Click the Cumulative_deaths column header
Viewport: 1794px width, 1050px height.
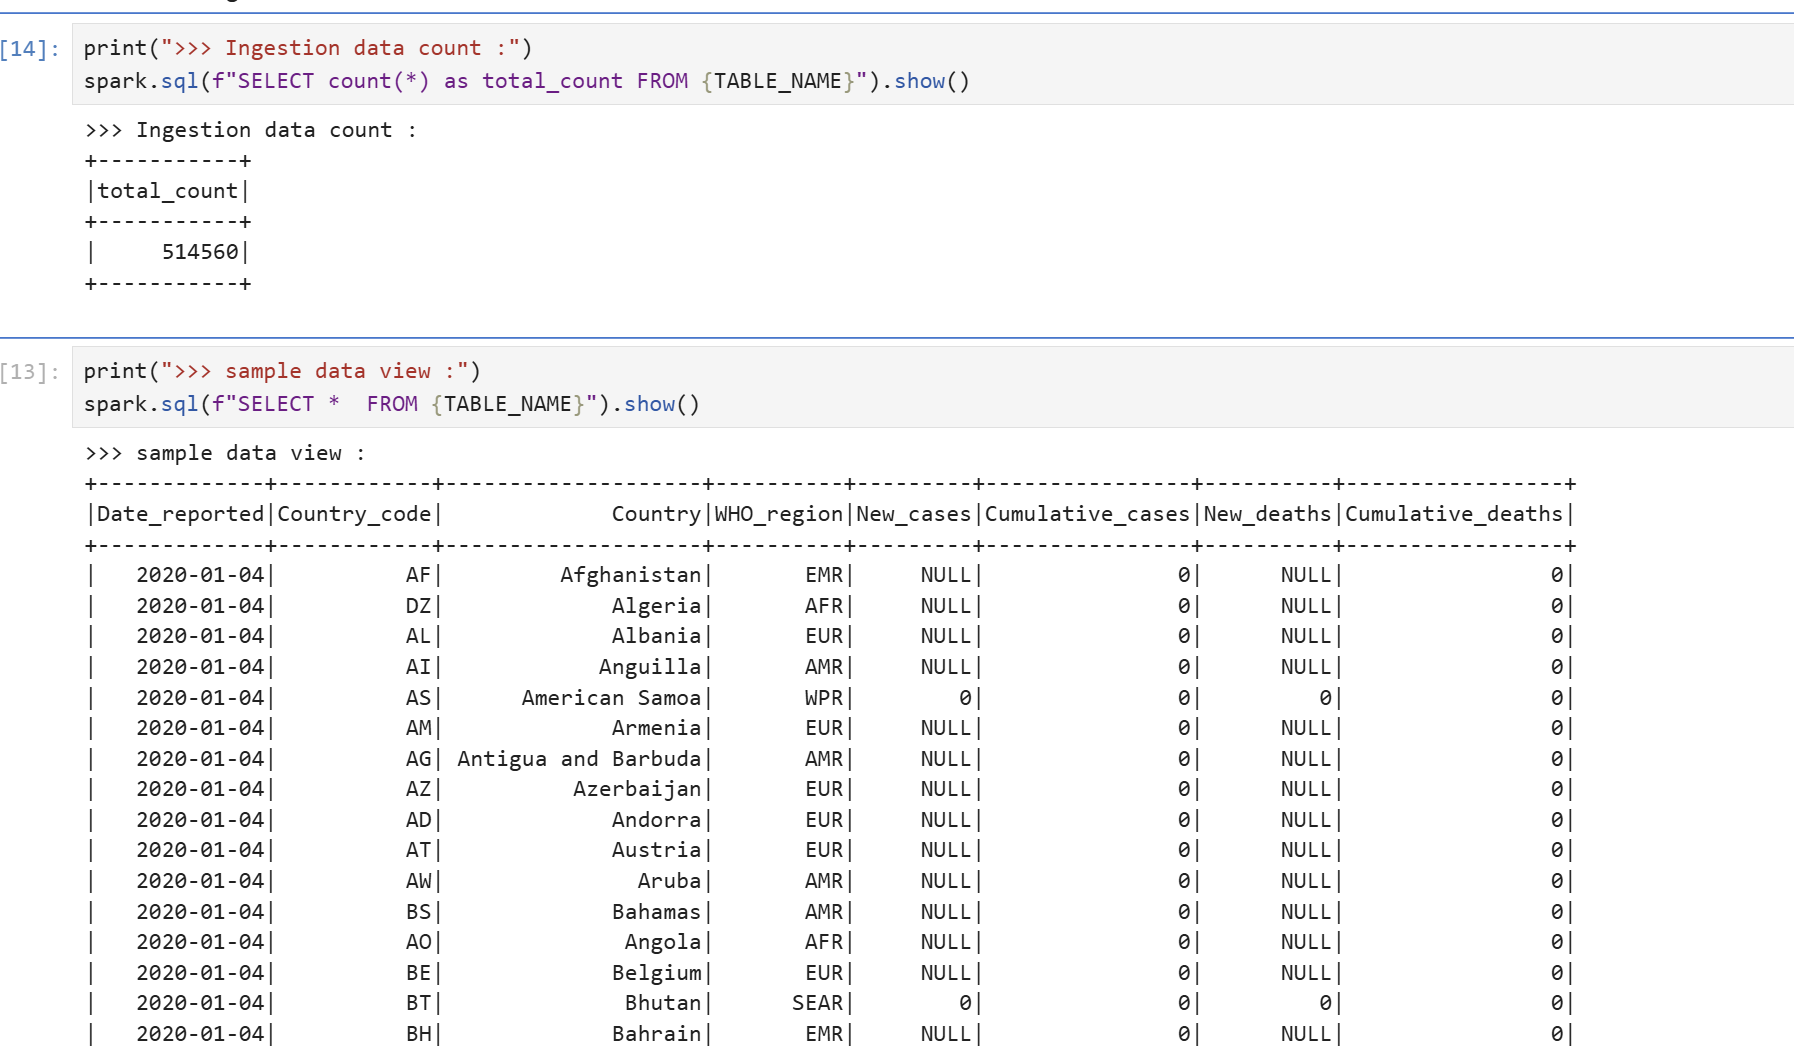tap(1453, 514)
